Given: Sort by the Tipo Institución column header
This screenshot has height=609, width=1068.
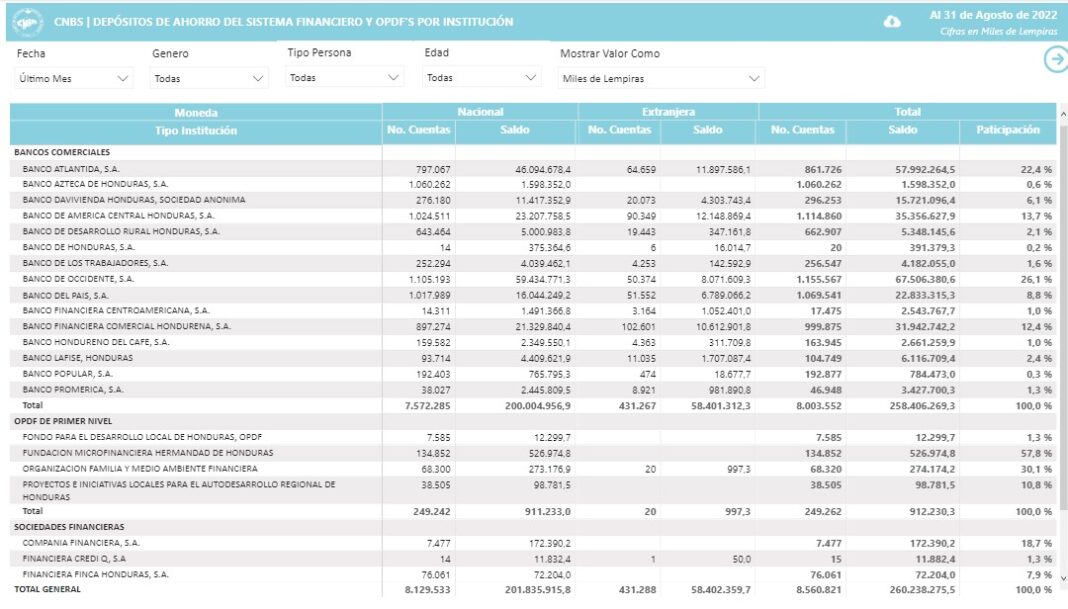Looking at the screenshot, I should [196, 131].
